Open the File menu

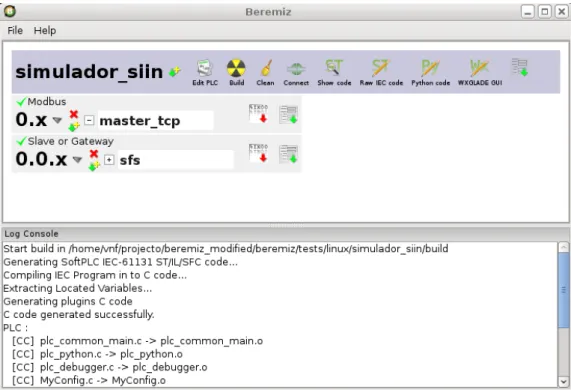click(15, 31)
